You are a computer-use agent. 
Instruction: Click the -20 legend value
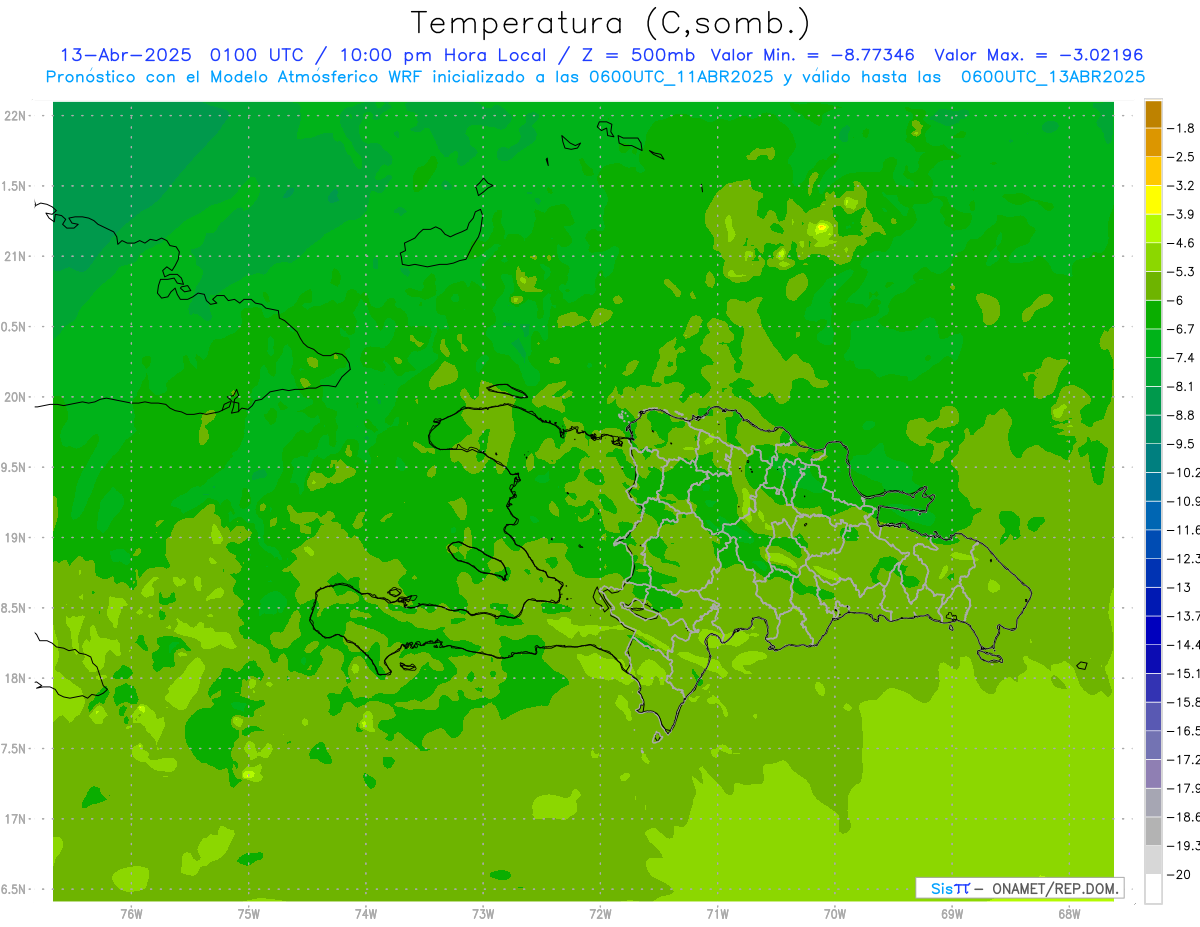click(x=1180, y=875)
